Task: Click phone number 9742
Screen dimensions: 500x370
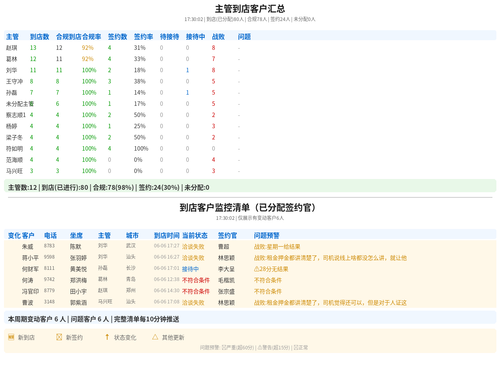Action: click(49, 279)
